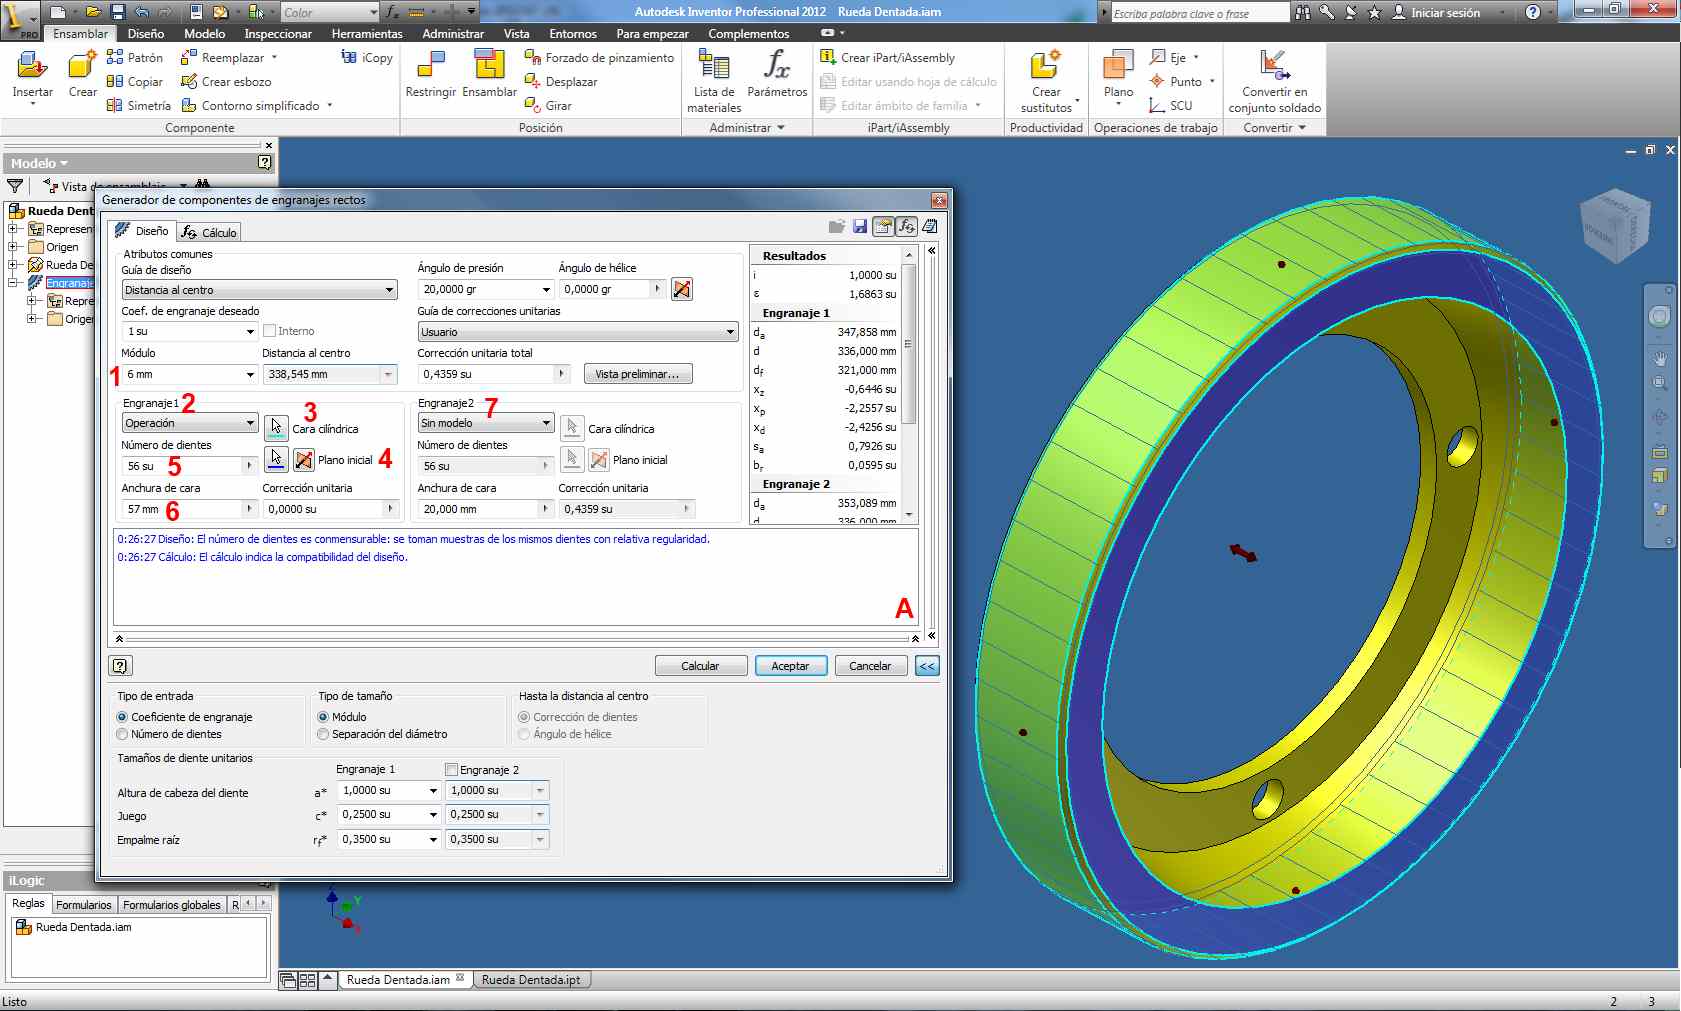Open the Administrar ribbon tab
1681x1011 pixels.
(x=453, y=33)
